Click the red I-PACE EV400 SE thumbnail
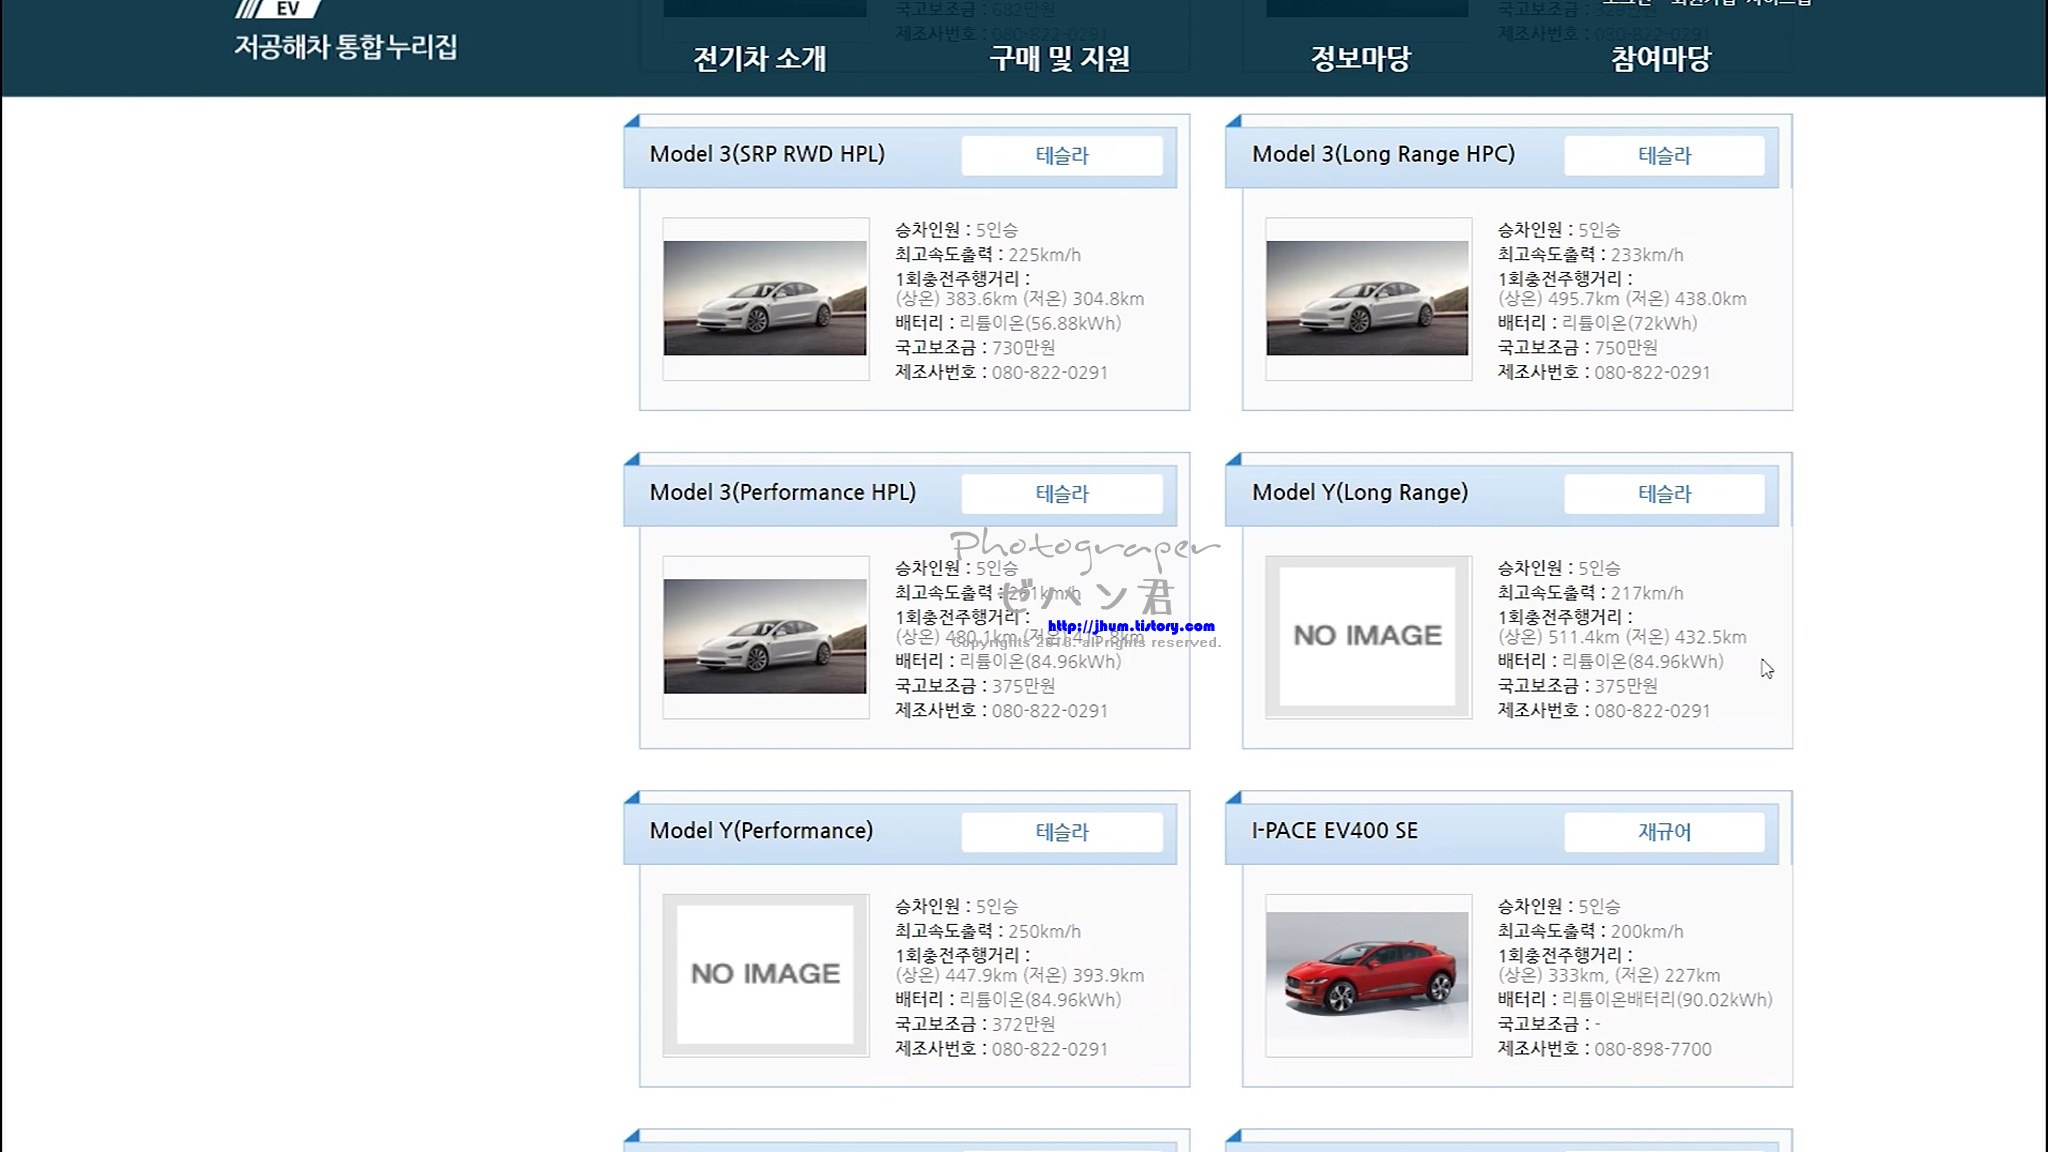2048x1152 pixels. click(1367, 974)
